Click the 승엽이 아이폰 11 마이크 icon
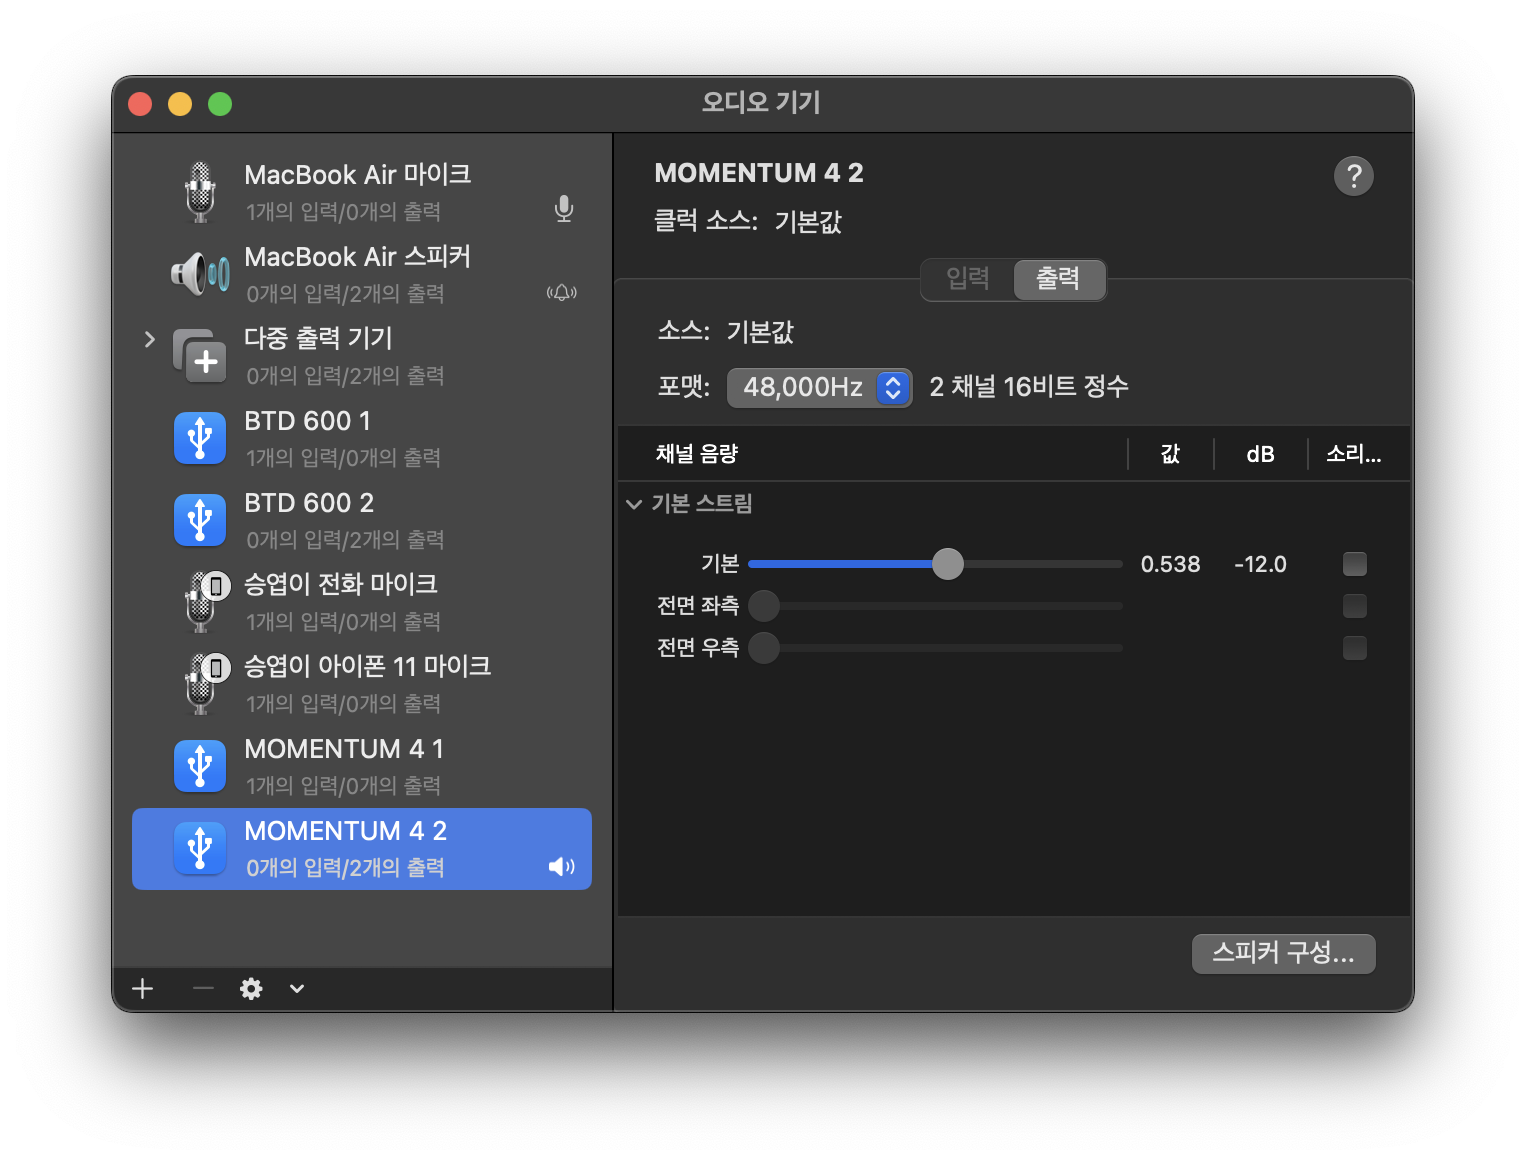 pyautogui.click(x=206, y=683)
